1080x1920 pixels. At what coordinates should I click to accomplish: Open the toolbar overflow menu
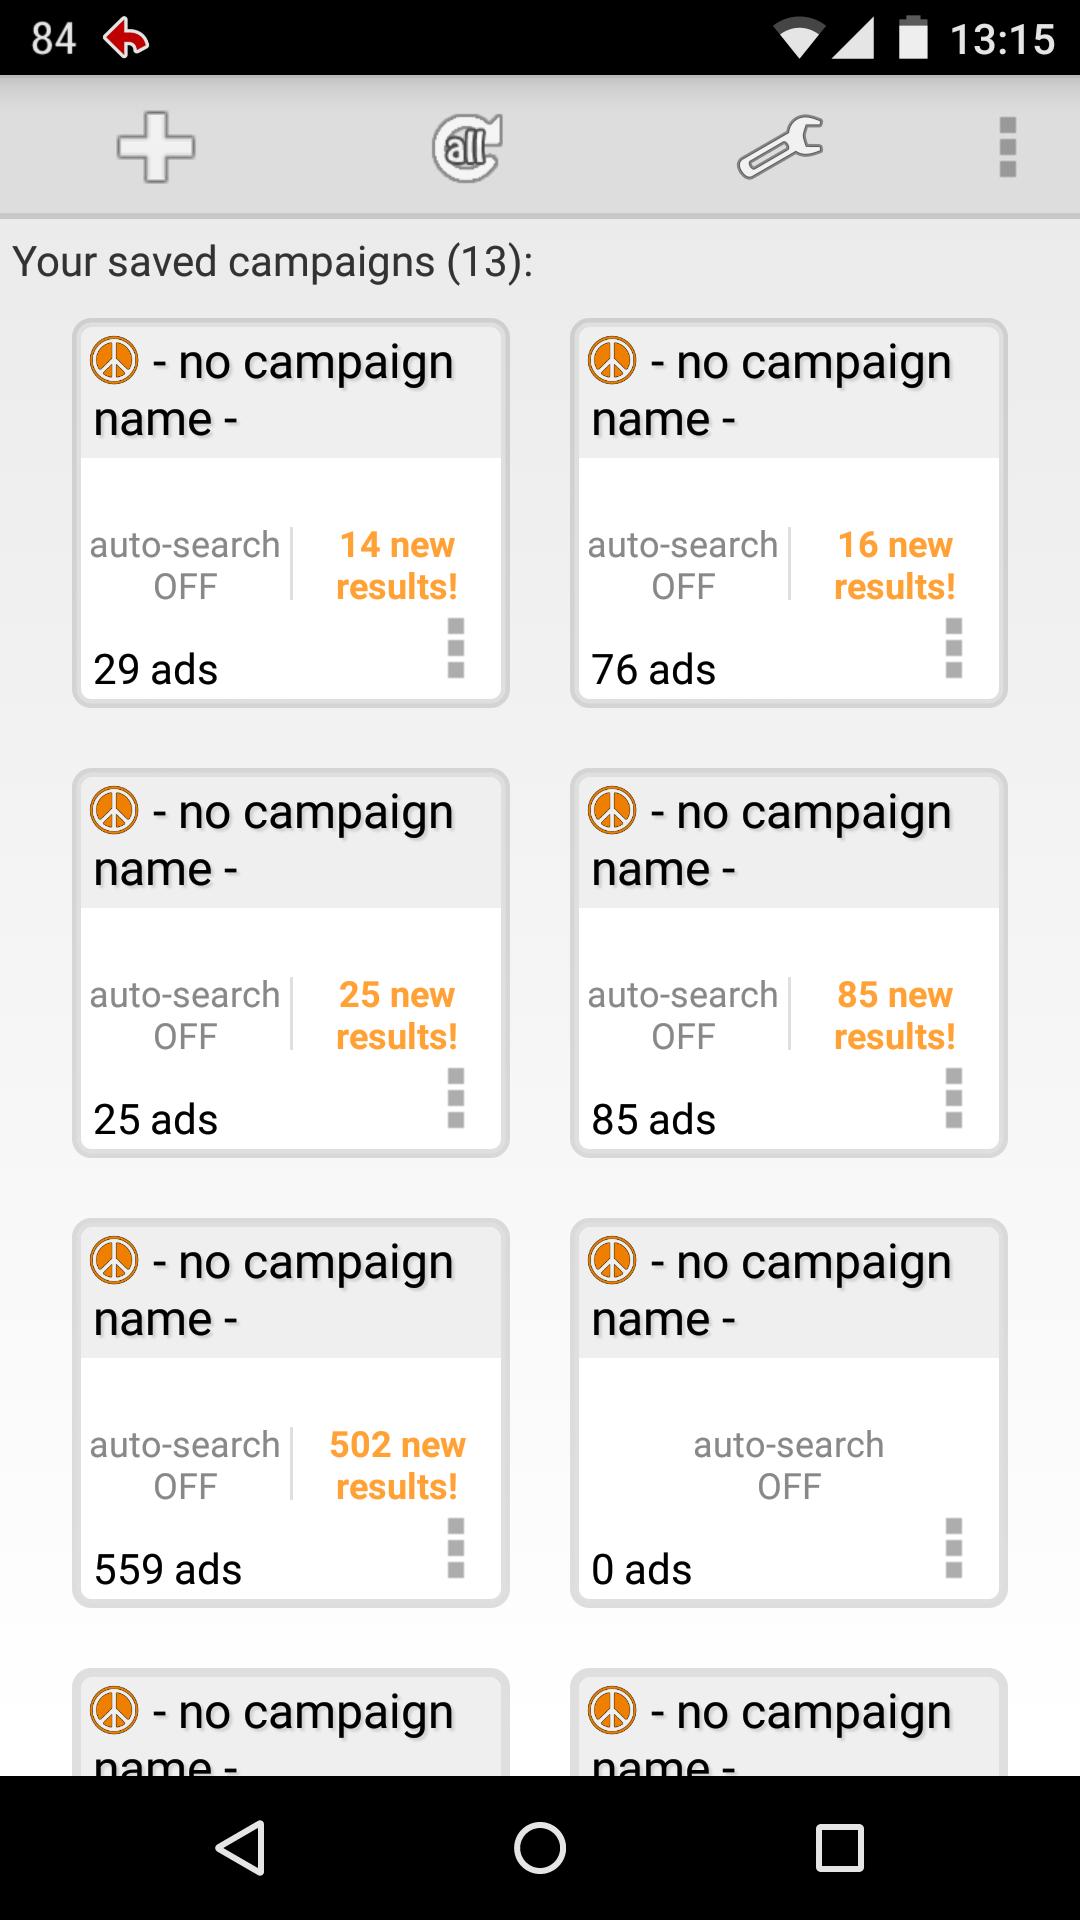(x=1006, y=147)
